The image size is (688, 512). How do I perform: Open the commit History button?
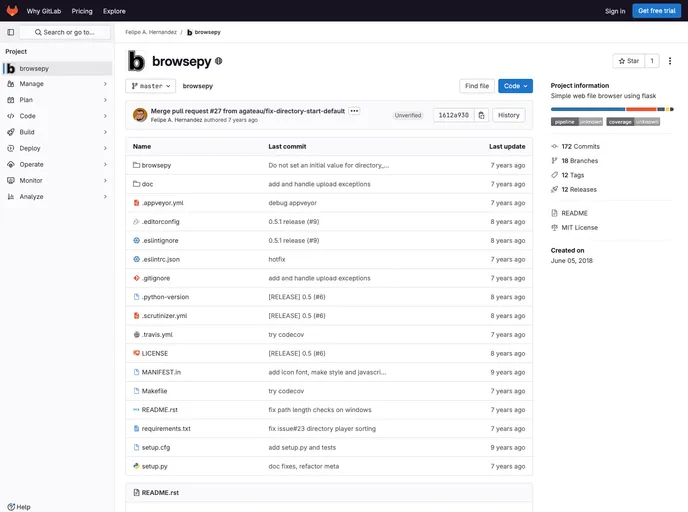click(509, 115)
